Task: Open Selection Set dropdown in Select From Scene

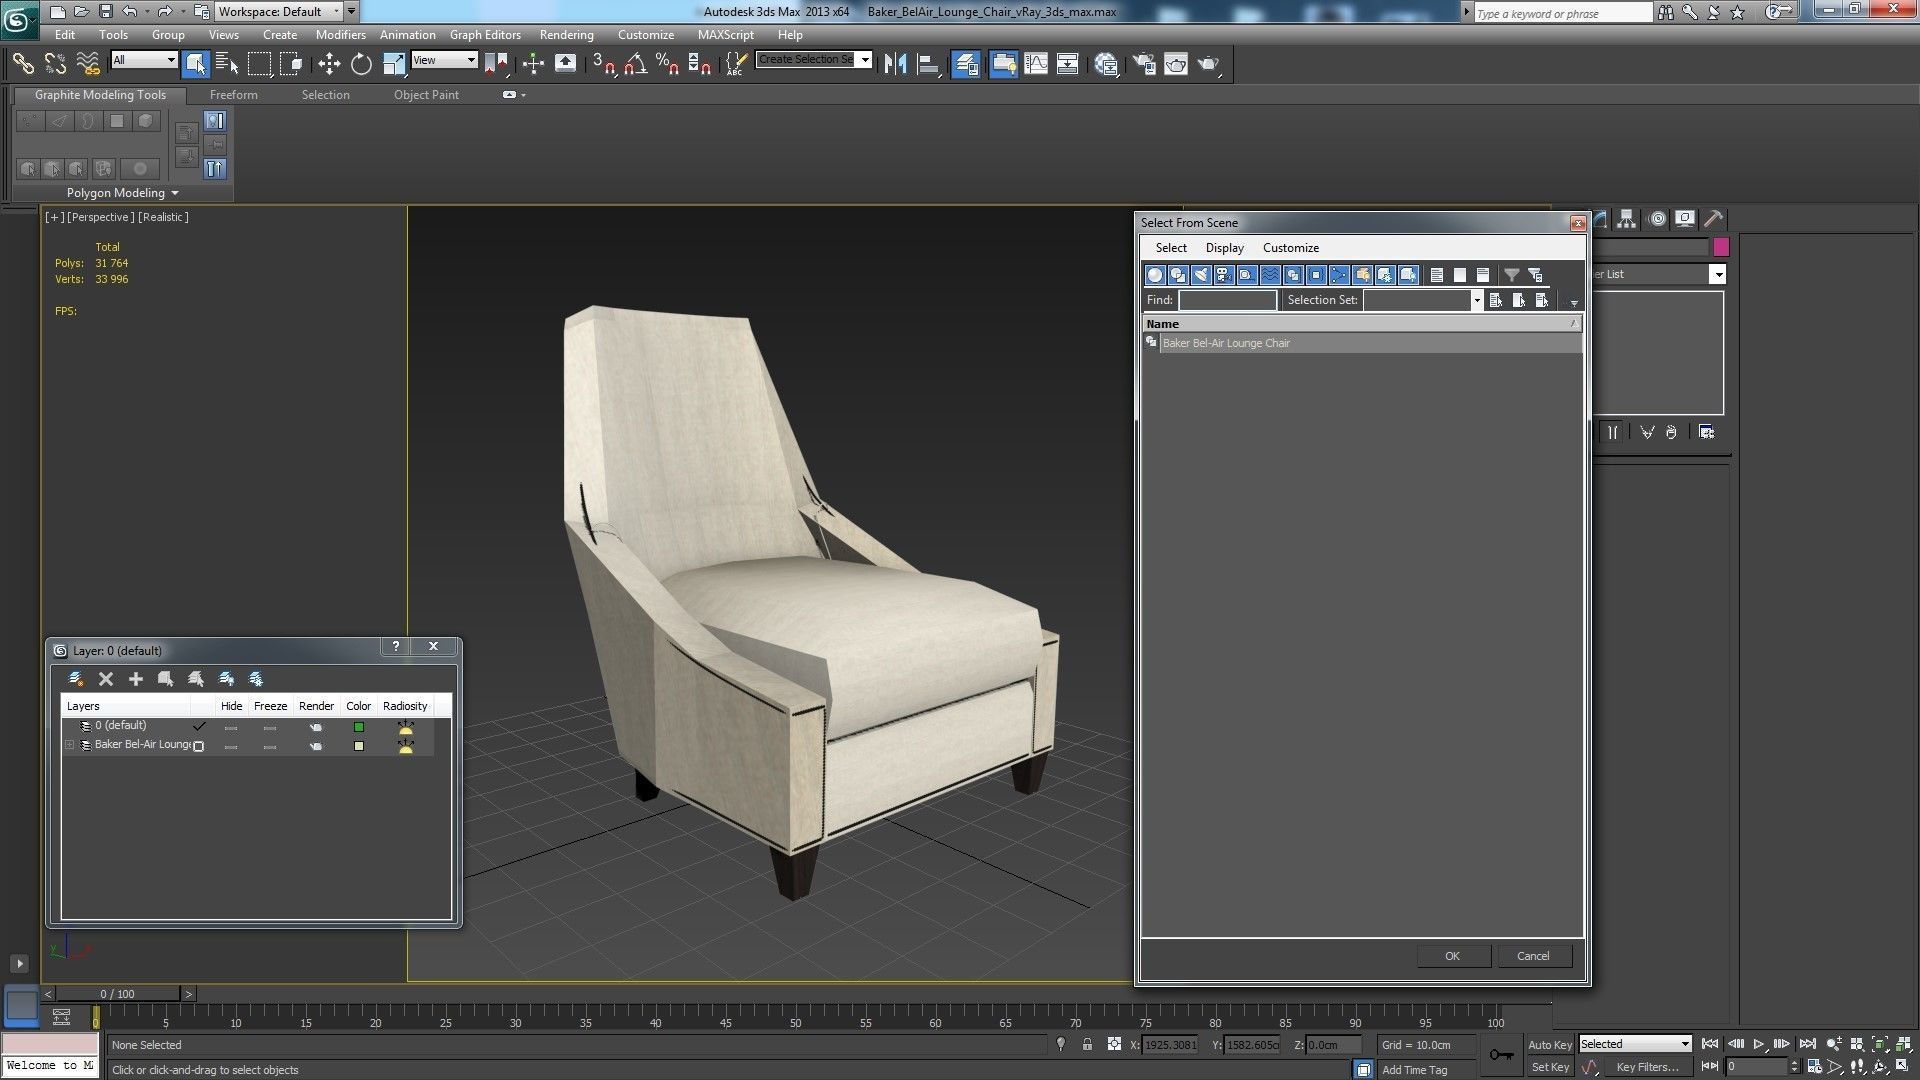Action: (x=1476, y=300)
